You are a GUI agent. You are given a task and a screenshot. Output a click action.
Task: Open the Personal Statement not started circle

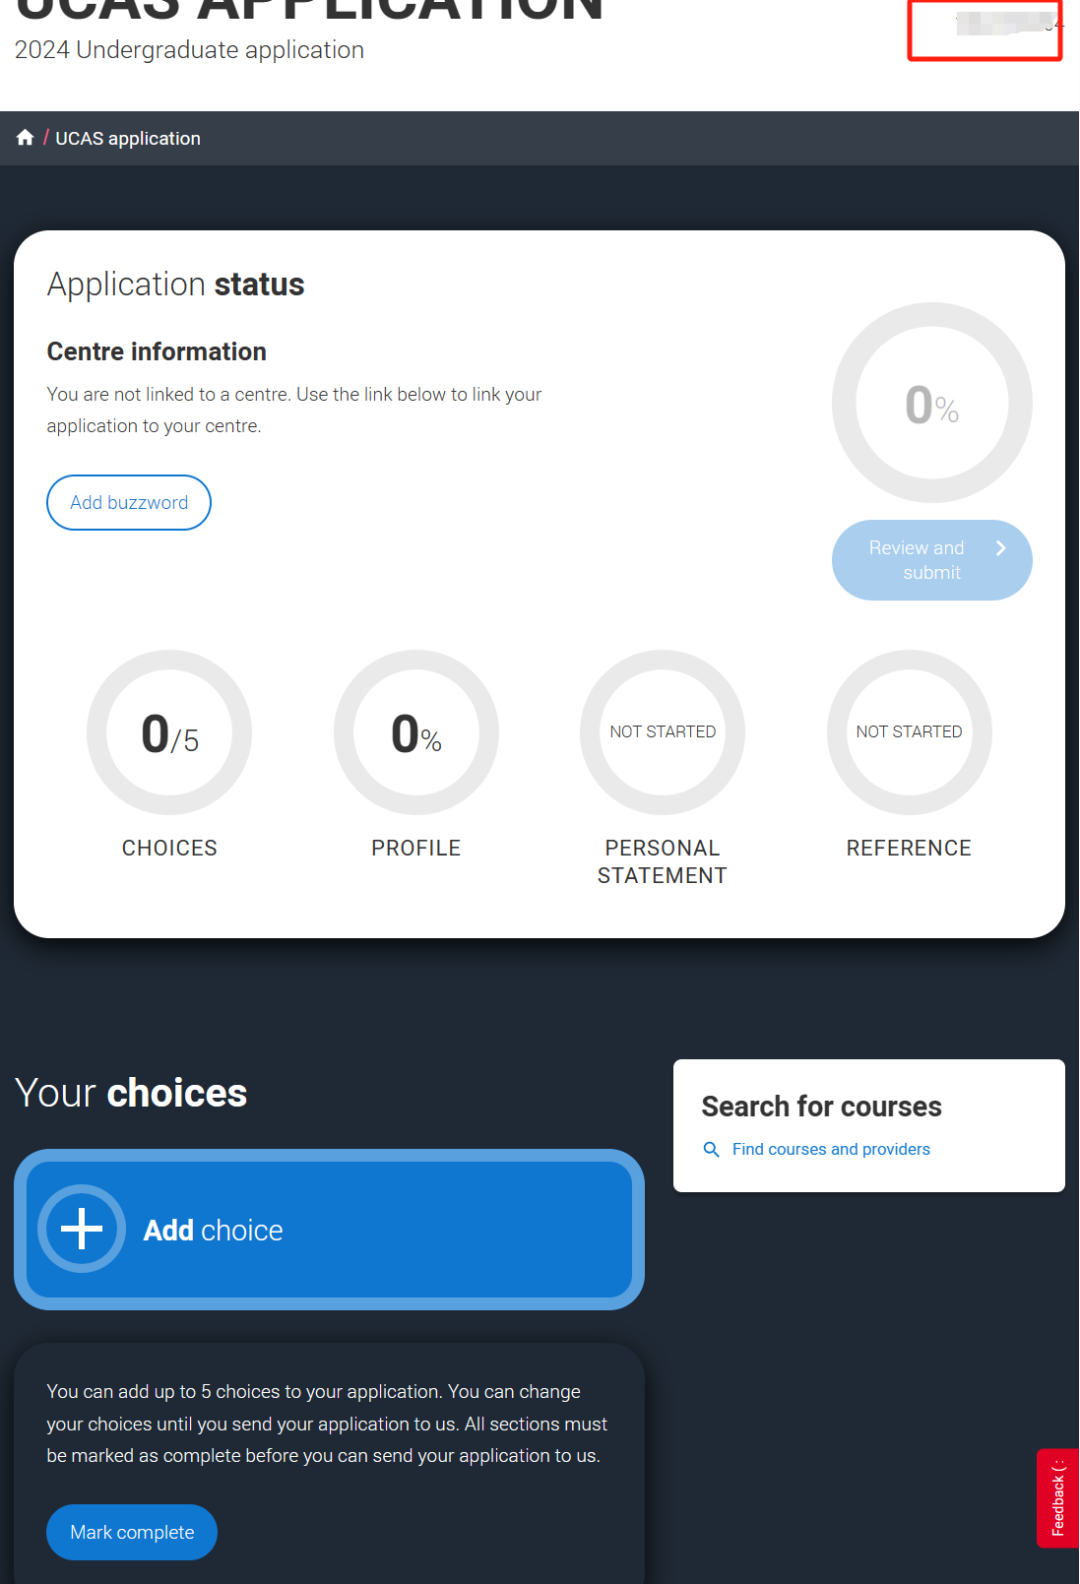coord(662,732)
